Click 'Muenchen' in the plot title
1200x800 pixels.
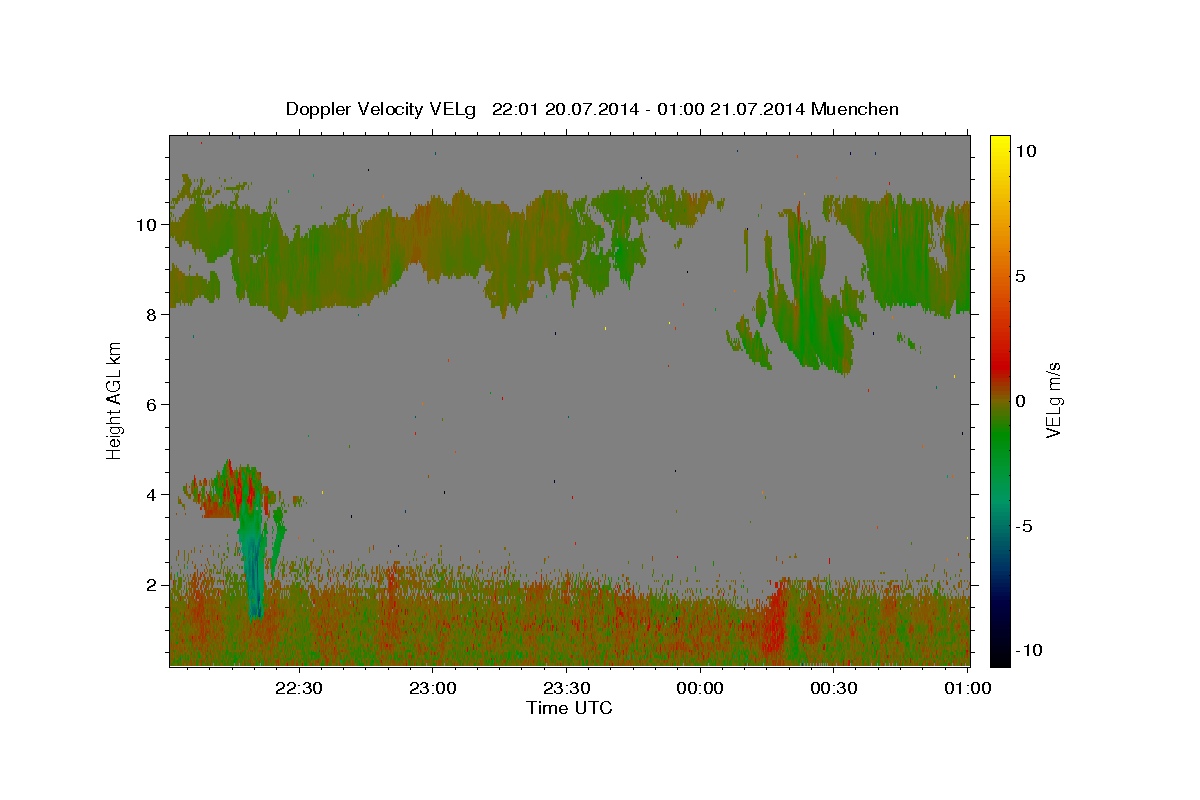coord(855,109)
